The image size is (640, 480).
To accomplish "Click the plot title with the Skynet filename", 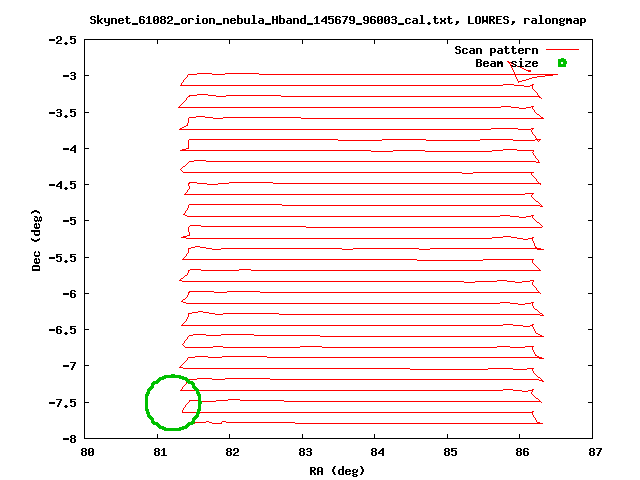I will tap(338, 20).
